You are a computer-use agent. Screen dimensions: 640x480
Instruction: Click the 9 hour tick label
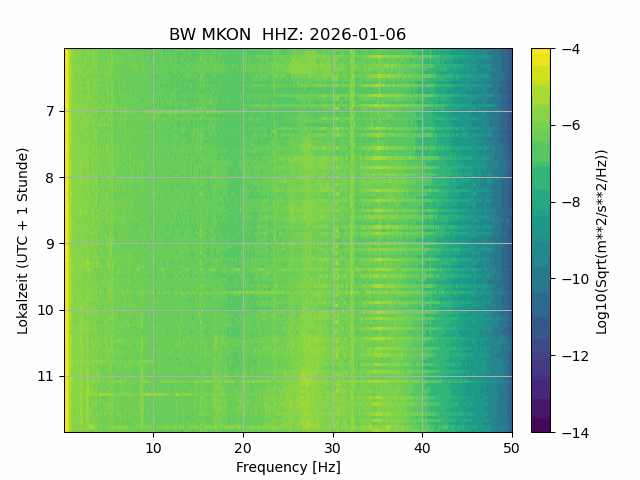(50, 244)
